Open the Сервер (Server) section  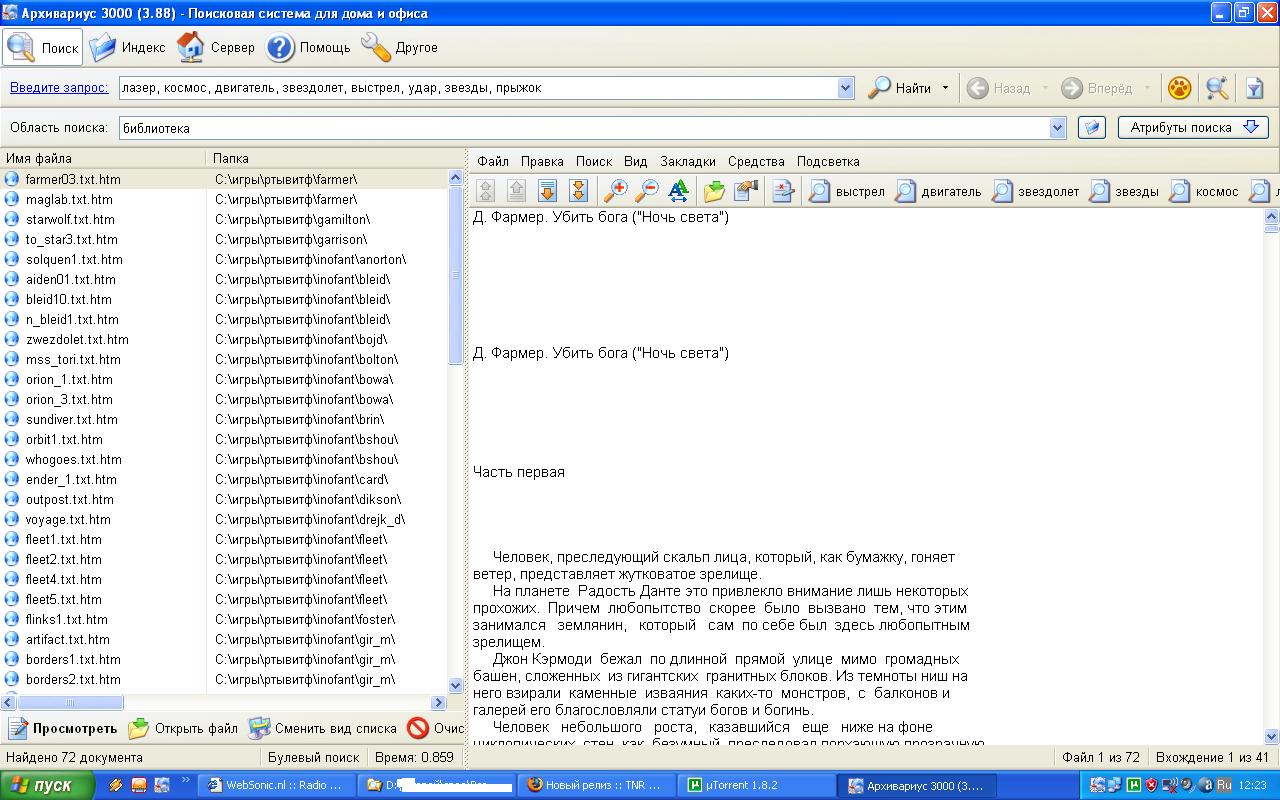[x=216, y=47]
